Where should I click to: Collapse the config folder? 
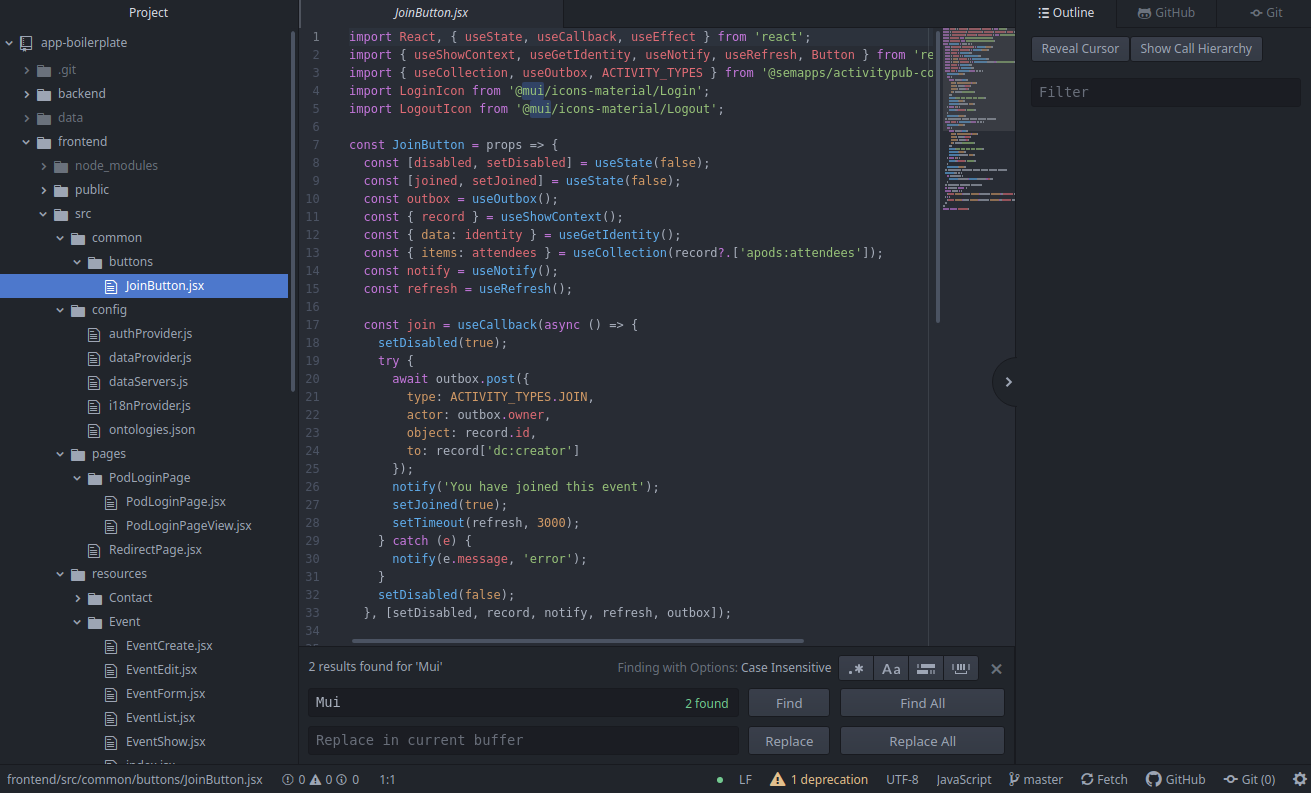(61, 310)
